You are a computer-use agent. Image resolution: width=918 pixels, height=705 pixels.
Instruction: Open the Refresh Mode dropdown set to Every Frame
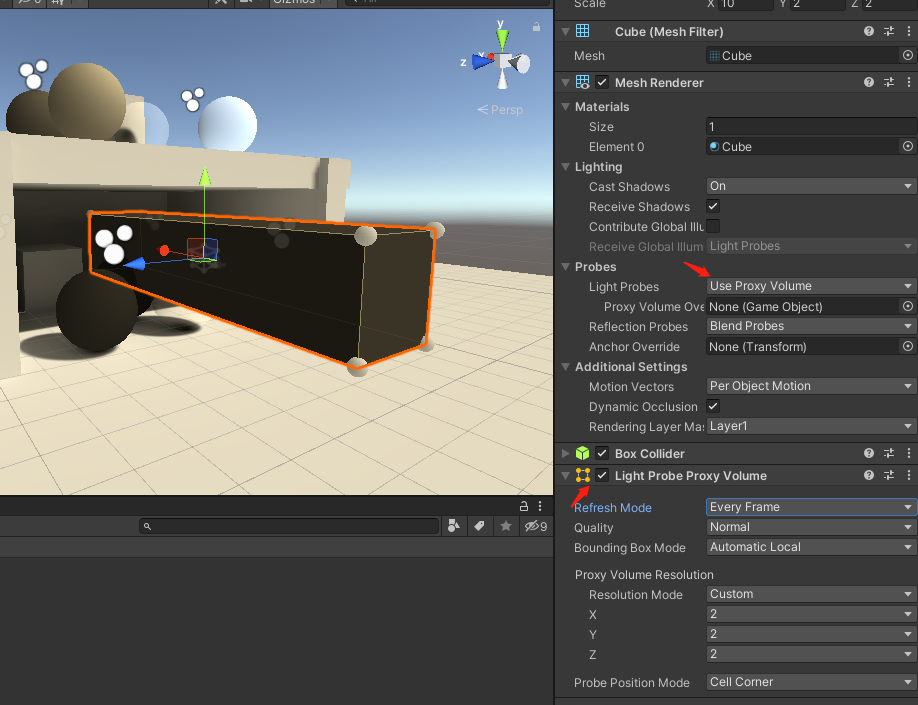810,507
